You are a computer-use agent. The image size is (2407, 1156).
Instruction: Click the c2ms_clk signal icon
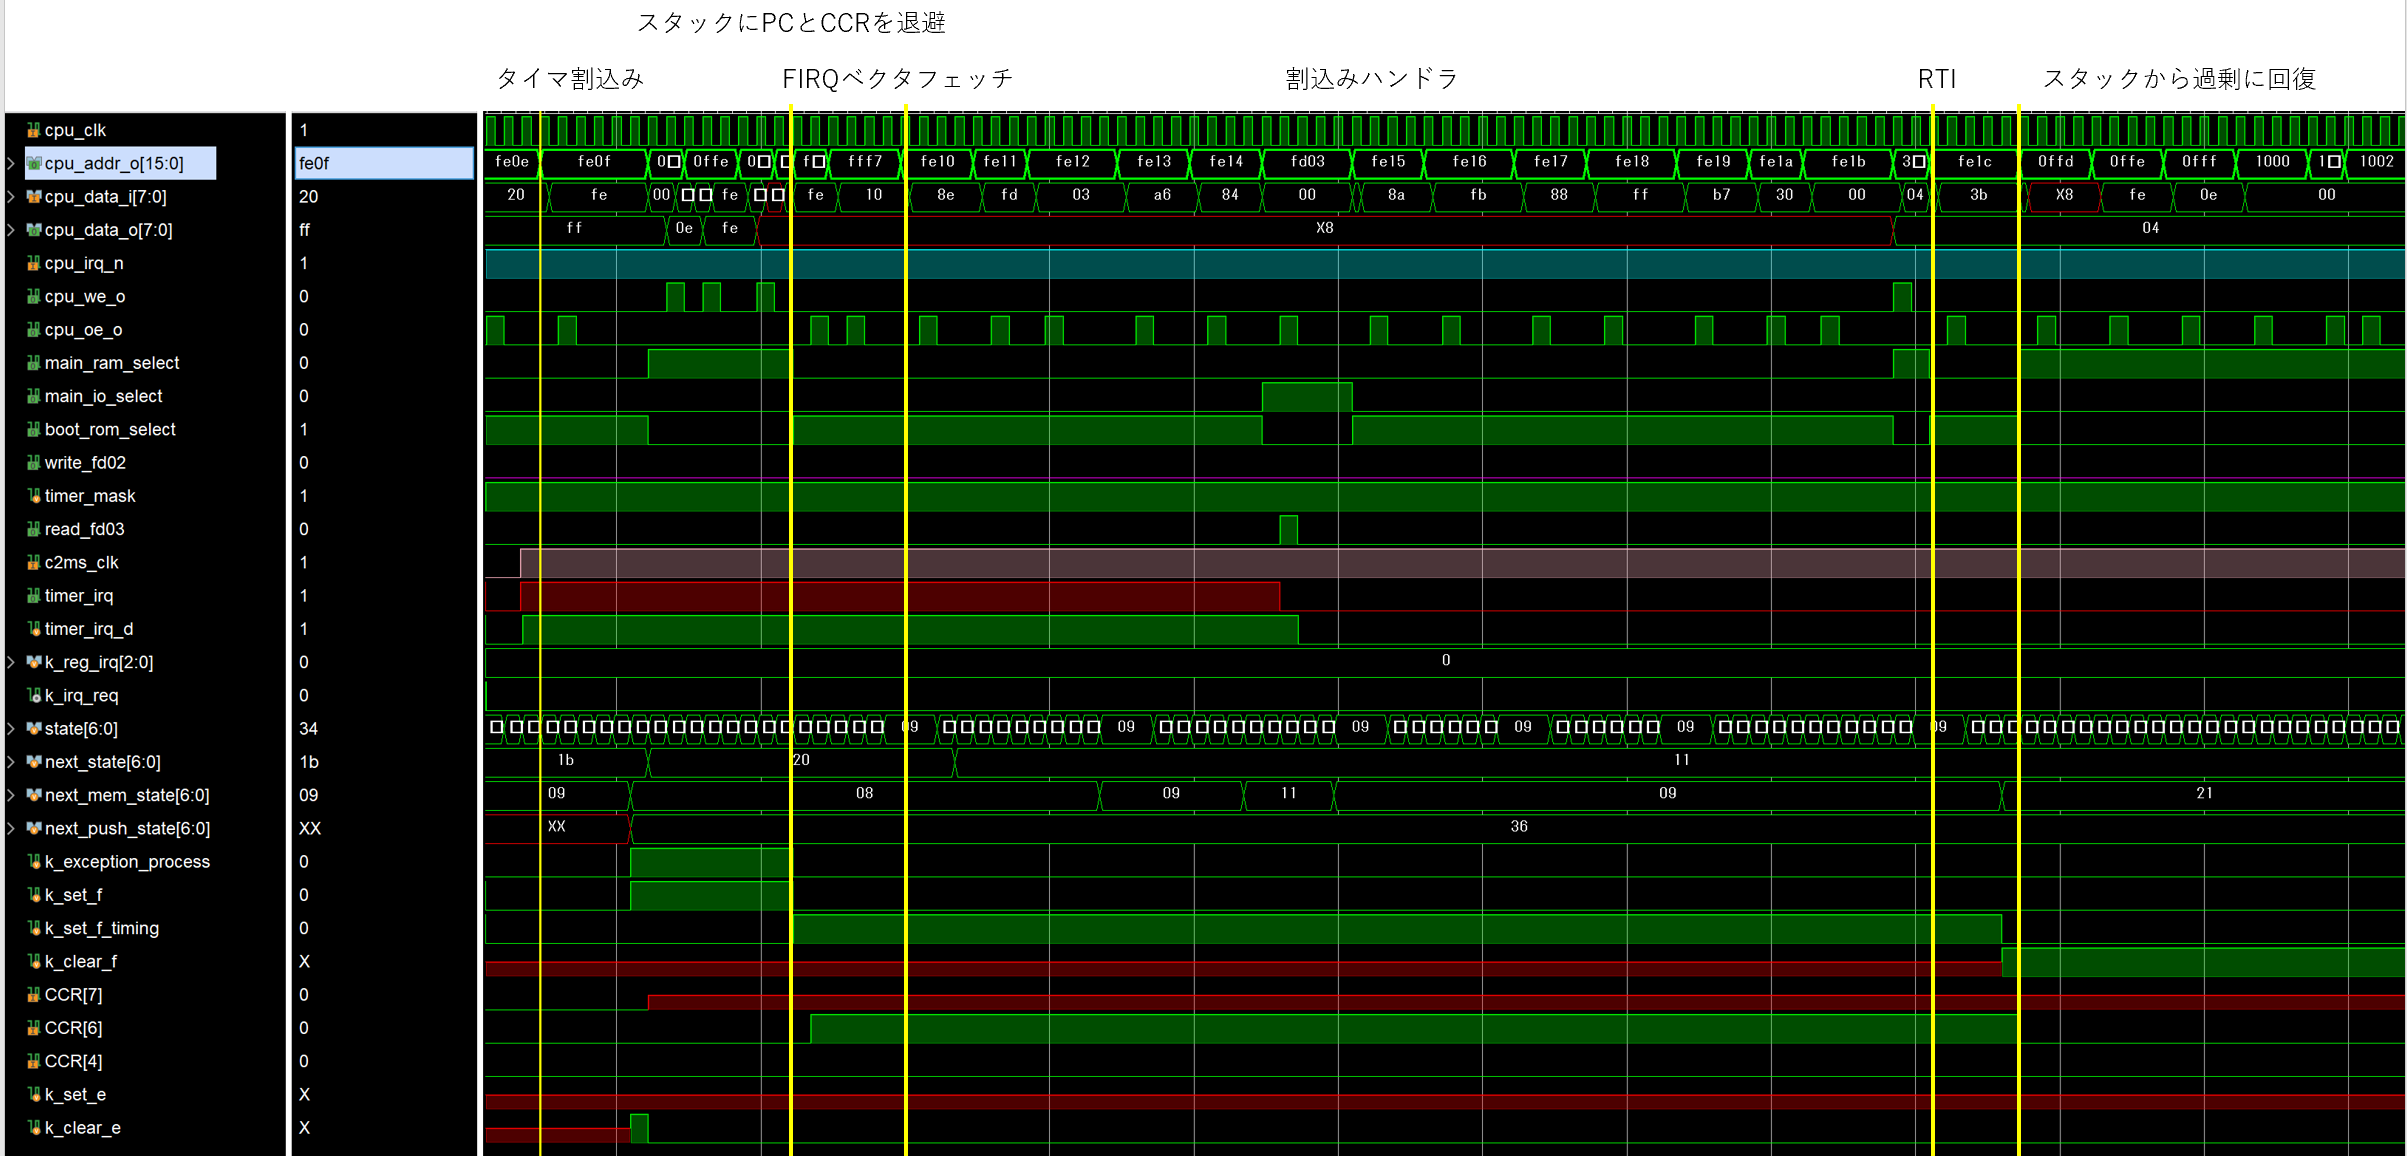click(x=34, y=563)
